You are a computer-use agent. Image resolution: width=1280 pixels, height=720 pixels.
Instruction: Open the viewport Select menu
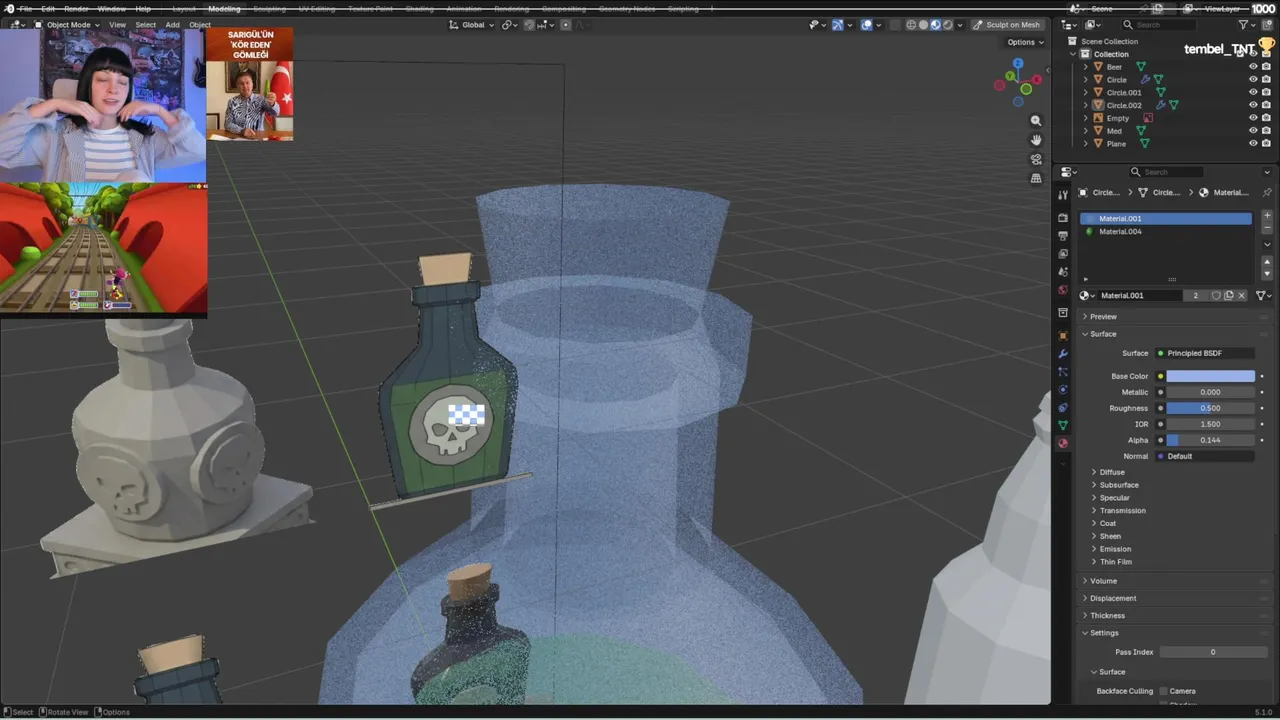[x=146, y=25]
